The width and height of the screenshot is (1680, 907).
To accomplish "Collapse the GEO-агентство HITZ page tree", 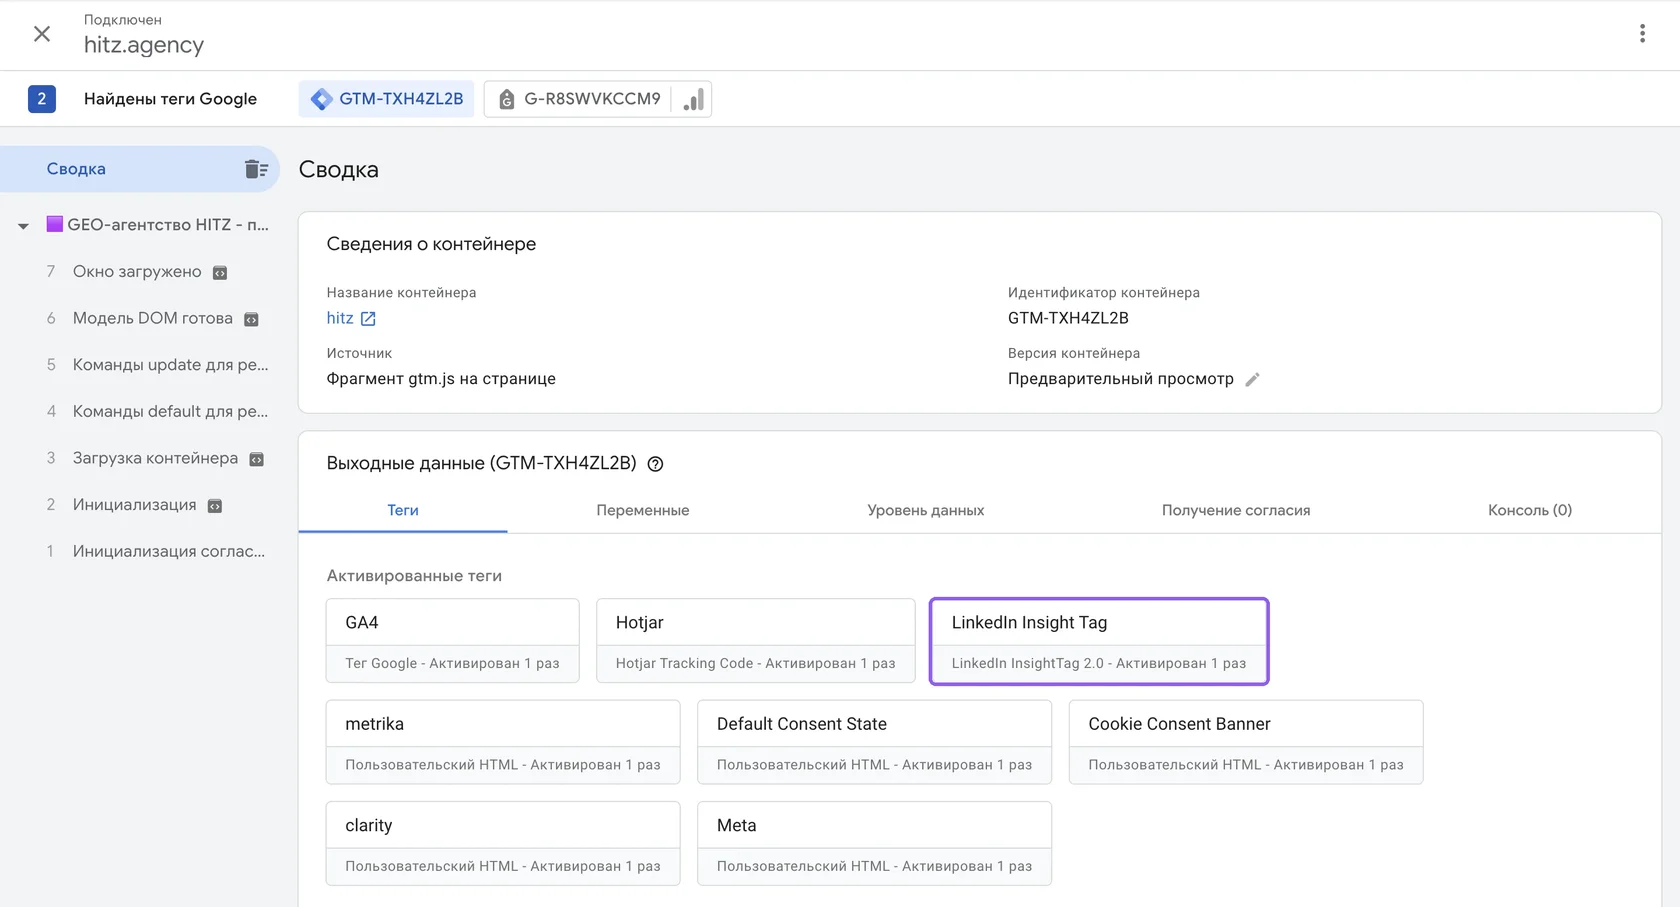I will pos(23,226).
